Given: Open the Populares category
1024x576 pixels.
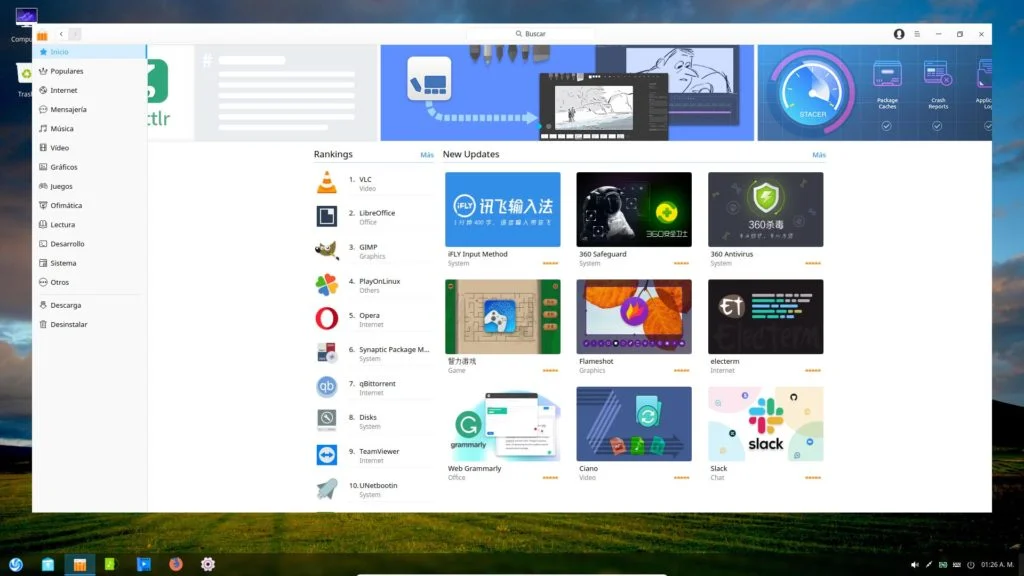Looking at the screenshot, I should coord(89,71).
